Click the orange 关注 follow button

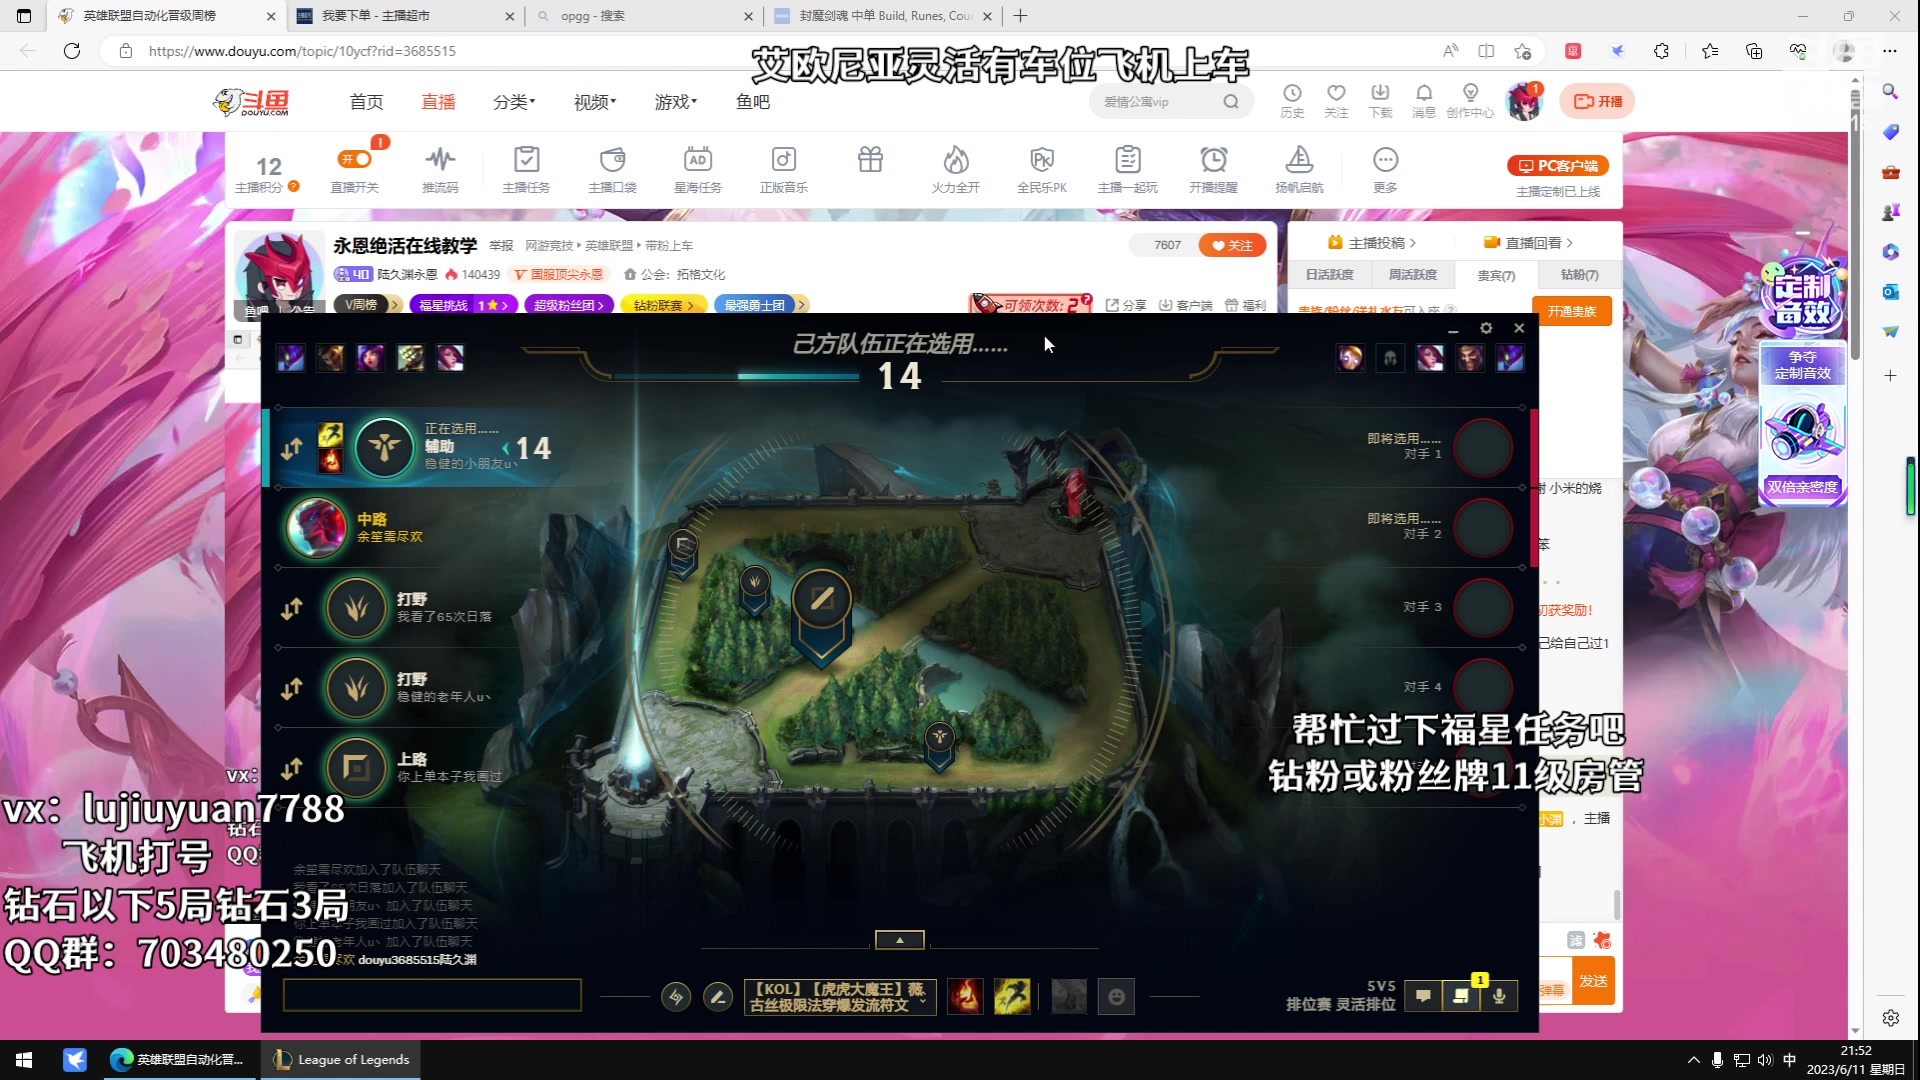point(1232,245)
